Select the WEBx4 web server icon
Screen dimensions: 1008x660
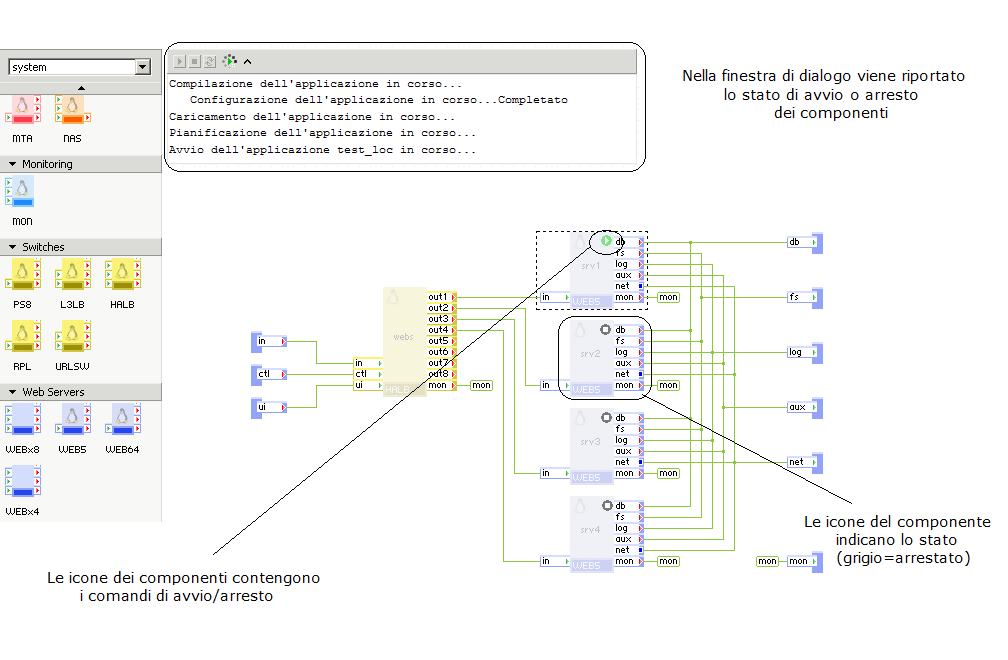[22, 481]
